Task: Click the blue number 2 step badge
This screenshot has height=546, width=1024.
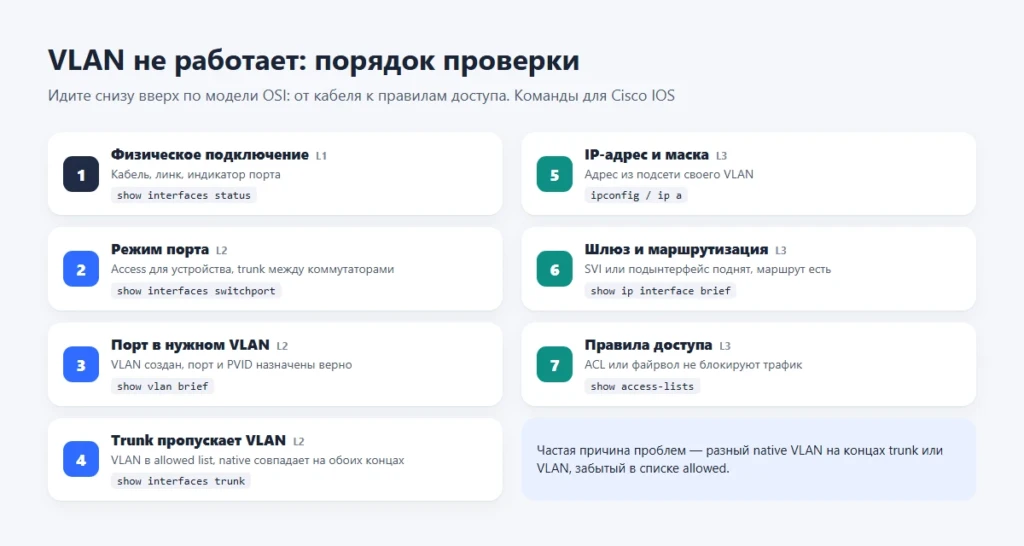Action: point(81,269)
